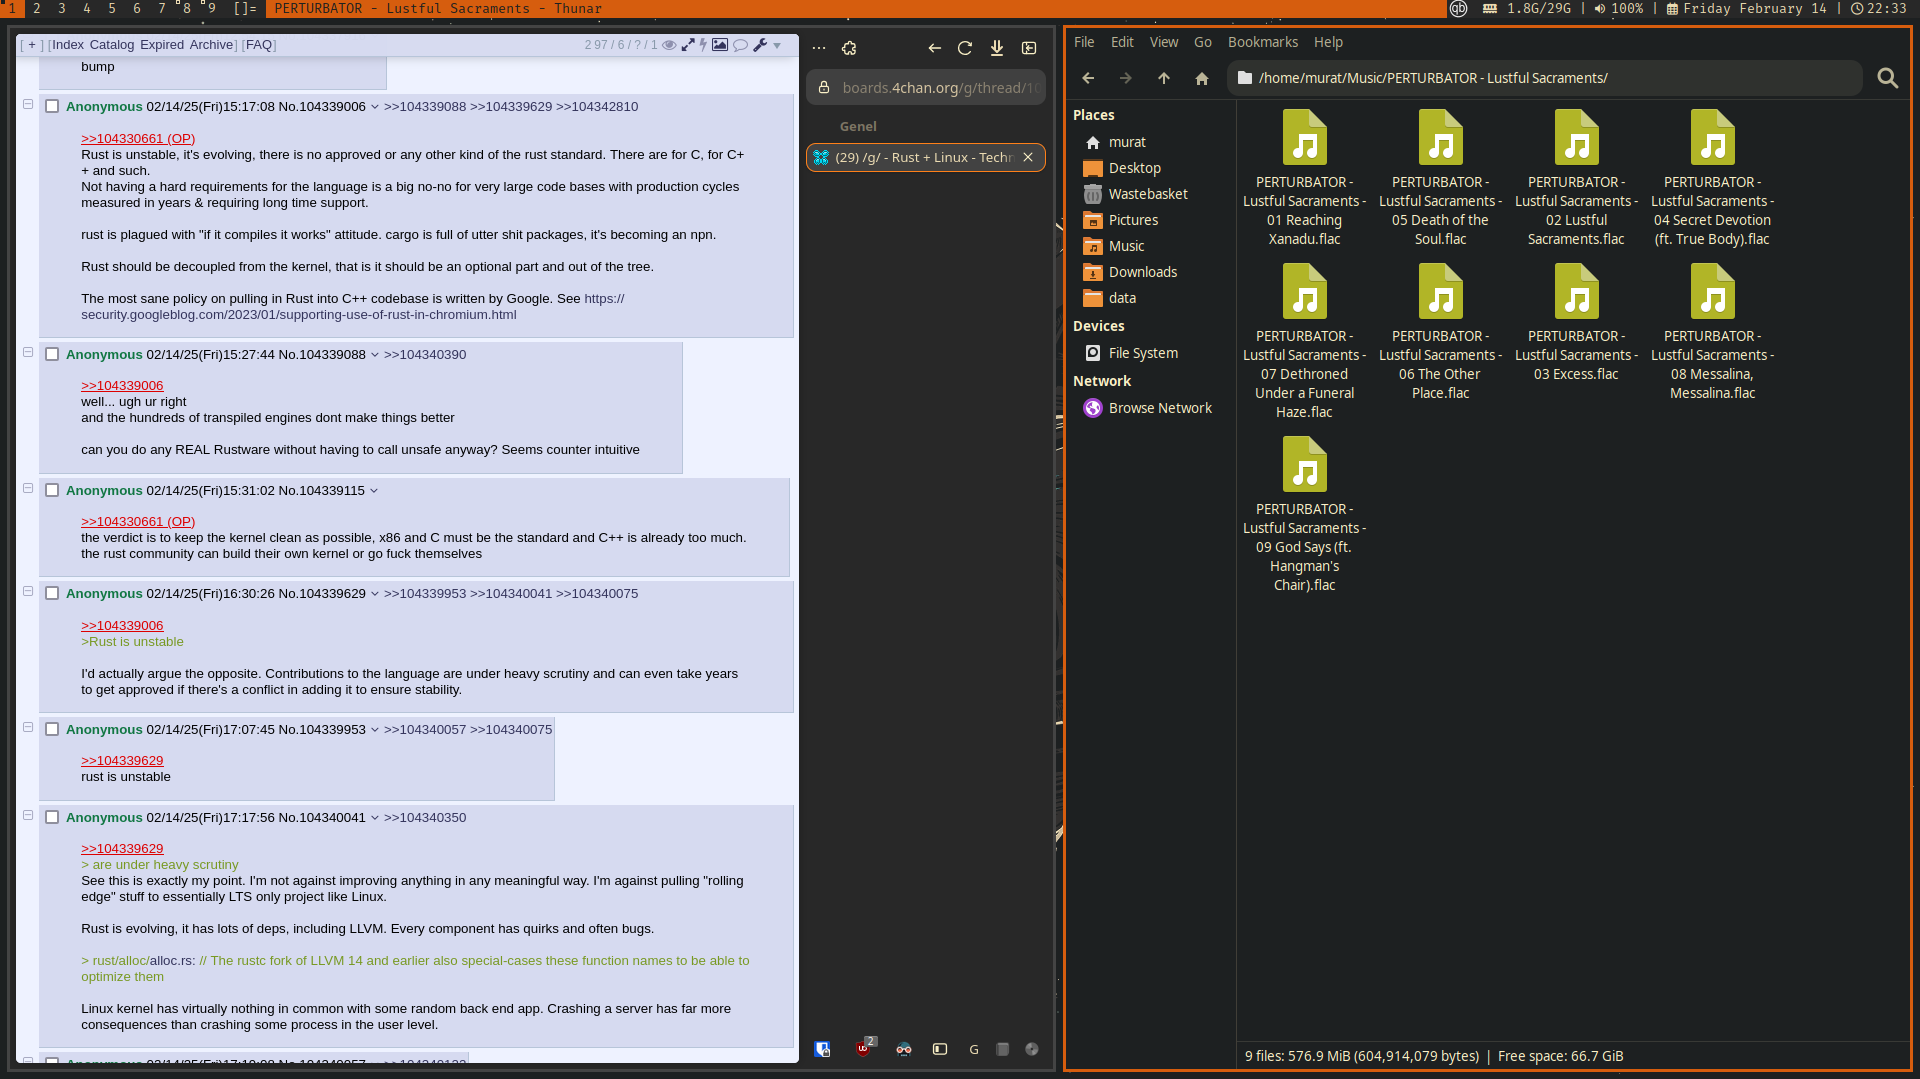Open Thunar Go menu
This screenshot has height=1079, width=1920.
1203,42
